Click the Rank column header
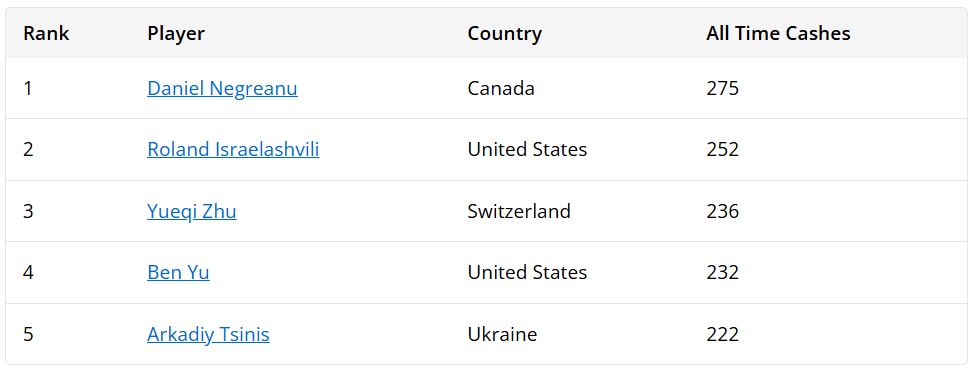This screenshot has height=371, width=974. [x=47, y=33]
